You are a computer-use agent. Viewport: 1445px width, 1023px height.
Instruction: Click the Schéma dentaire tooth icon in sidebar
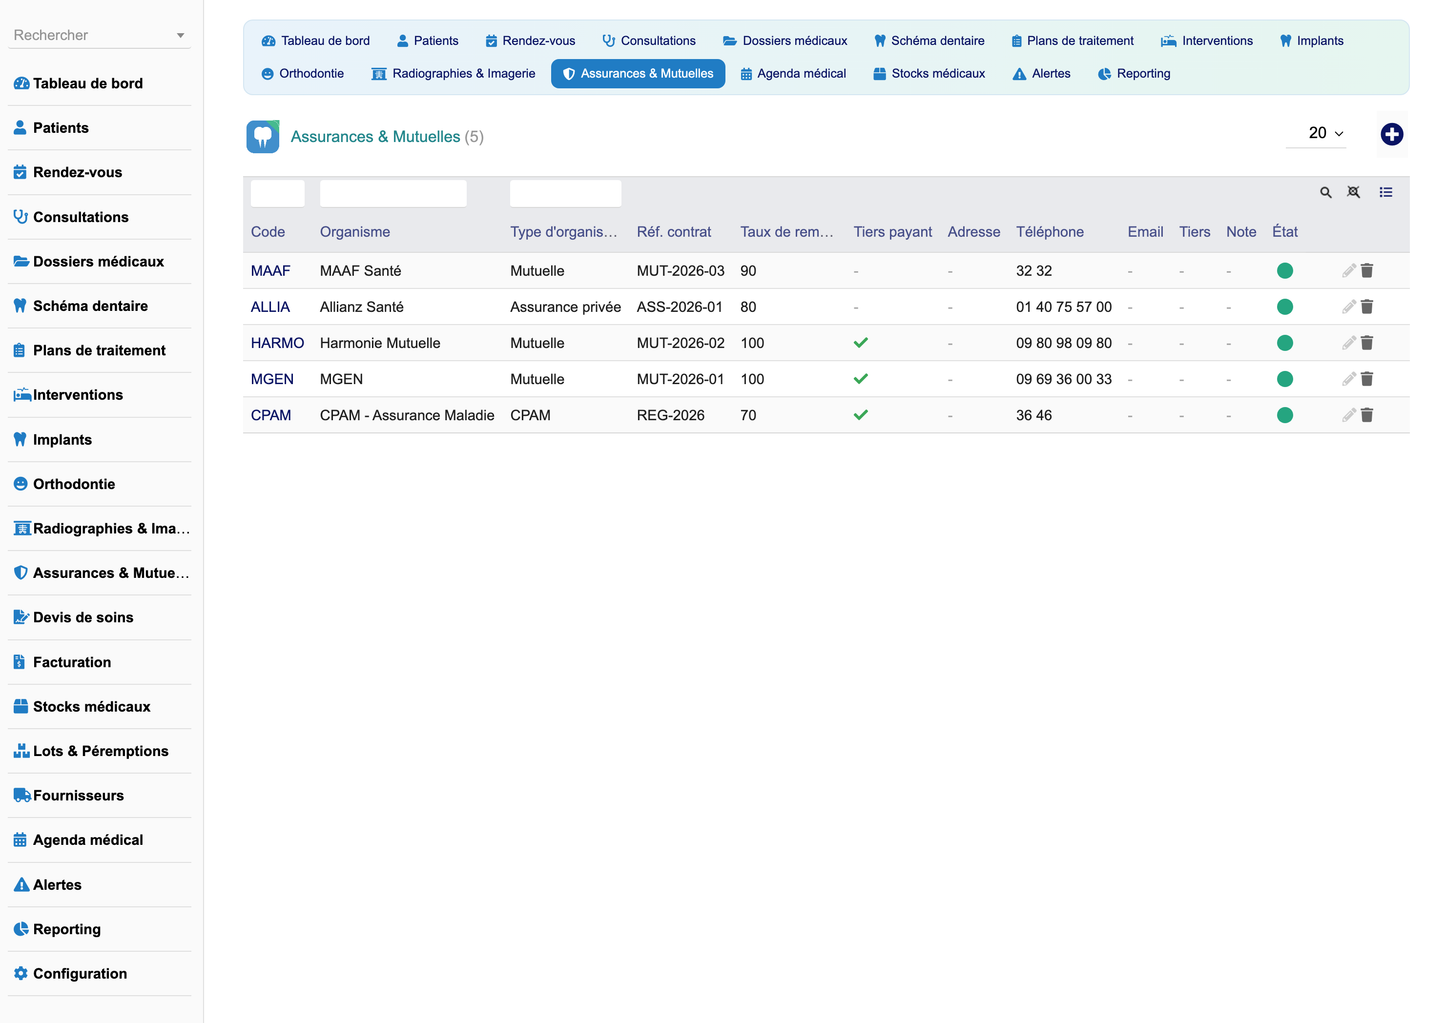[x=20, y=306]
